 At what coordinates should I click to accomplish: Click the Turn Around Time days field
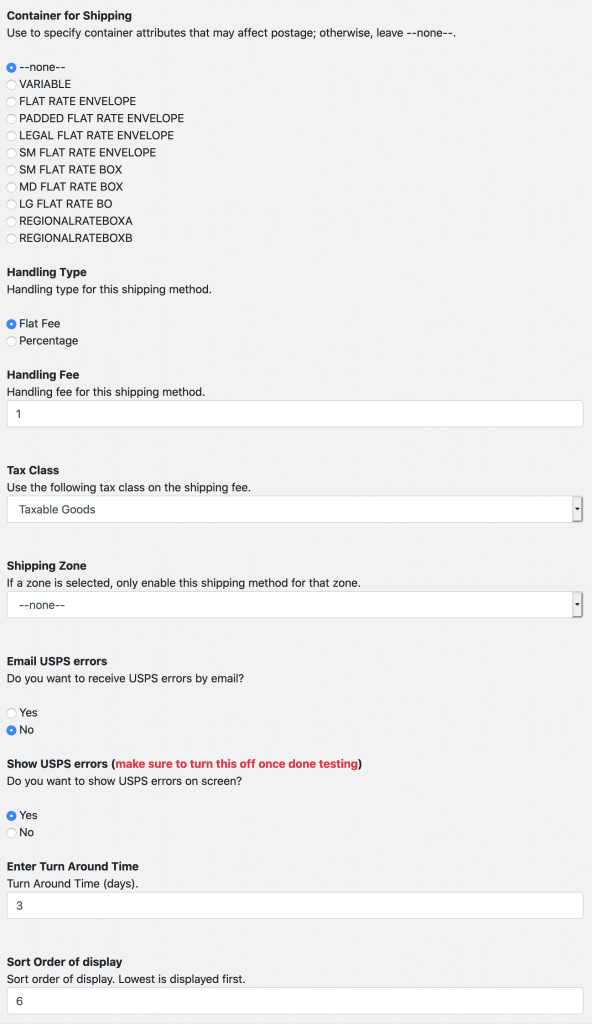click(x=295, y=906)
